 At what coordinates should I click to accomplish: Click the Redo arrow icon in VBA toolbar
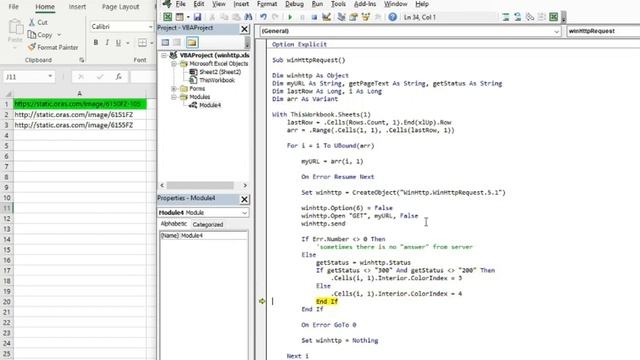tap(275, 17)
